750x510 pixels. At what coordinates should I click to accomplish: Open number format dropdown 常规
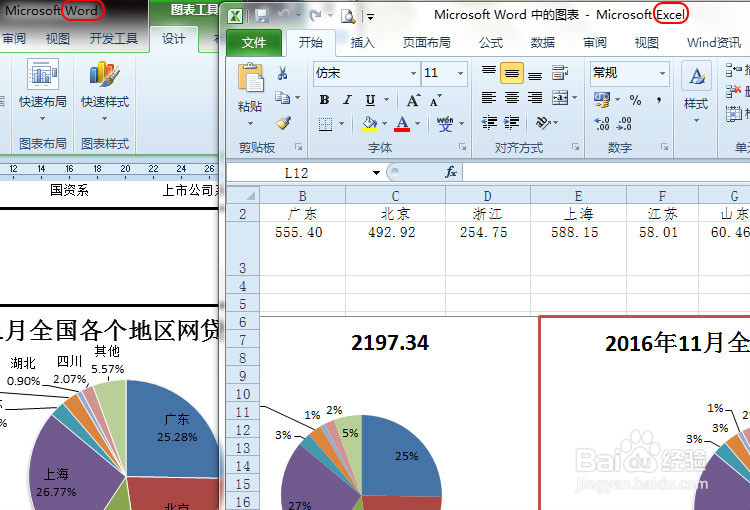point(662,73)
